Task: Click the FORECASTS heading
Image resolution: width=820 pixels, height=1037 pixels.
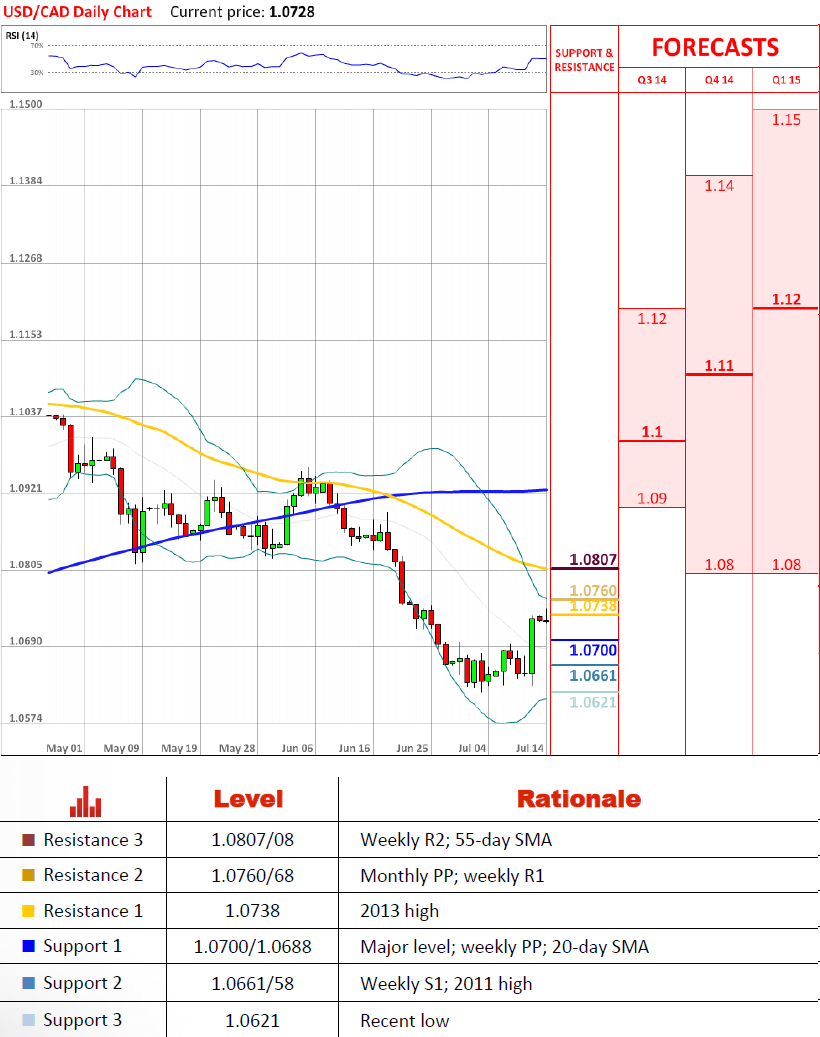Action: [x=716, y=48]
